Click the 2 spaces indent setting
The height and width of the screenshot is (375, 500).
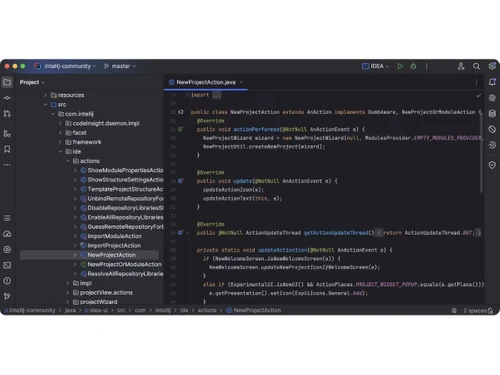pyautogui.click(x=475, y=311)
